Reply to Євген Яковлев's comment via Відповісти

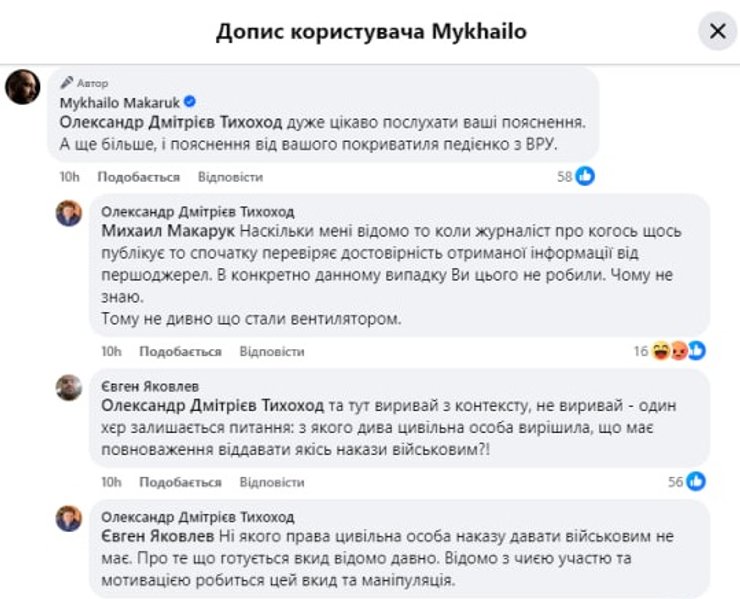[x=272, y=482]
